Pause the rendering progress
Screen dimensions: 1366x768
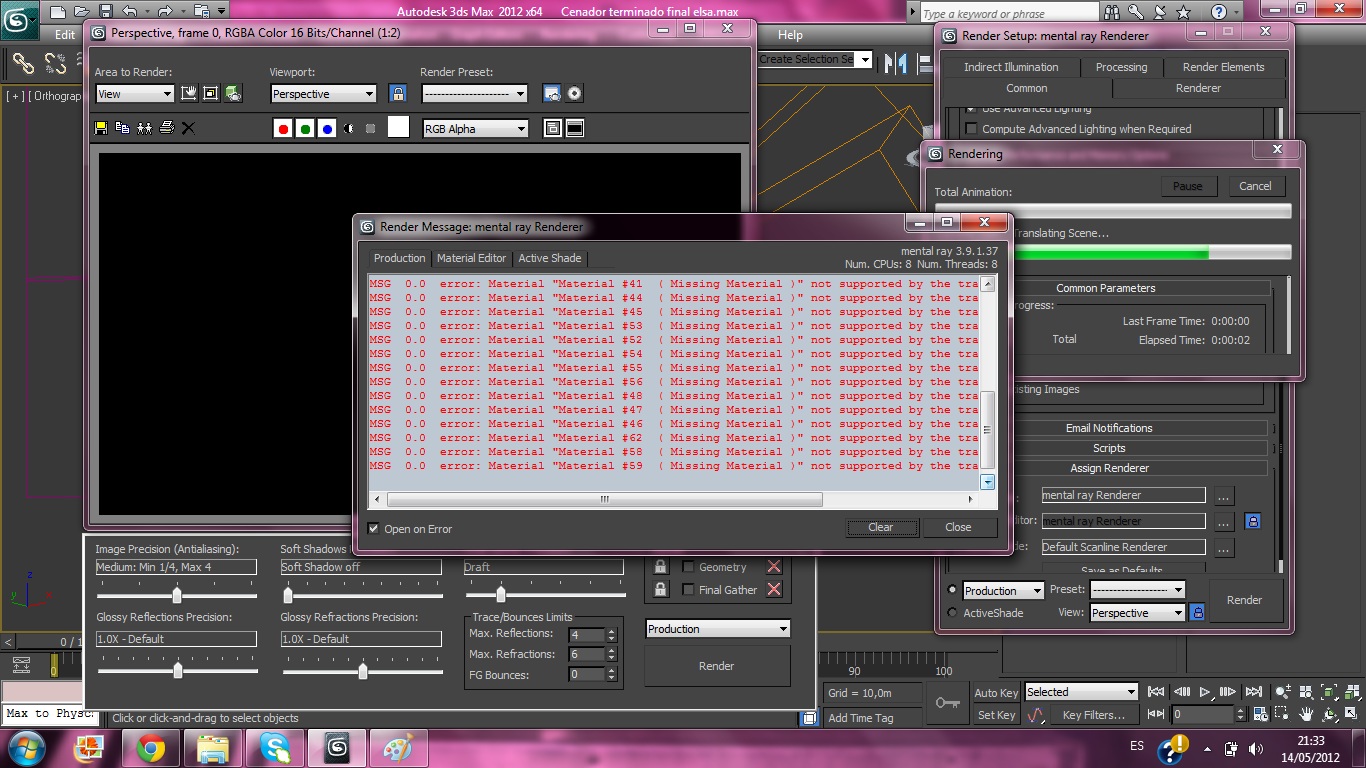(1188, 186)
